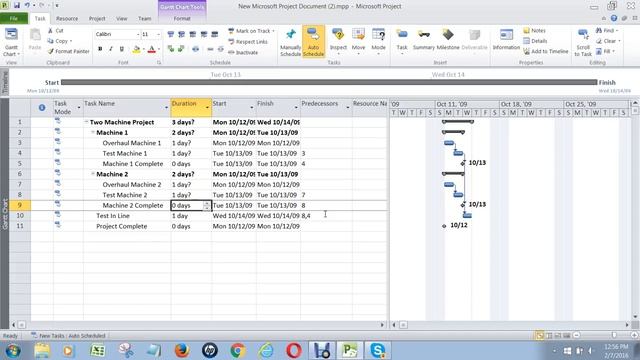Click the Format Painter tool
Screen dimensions: 640x360
point(68,51)
